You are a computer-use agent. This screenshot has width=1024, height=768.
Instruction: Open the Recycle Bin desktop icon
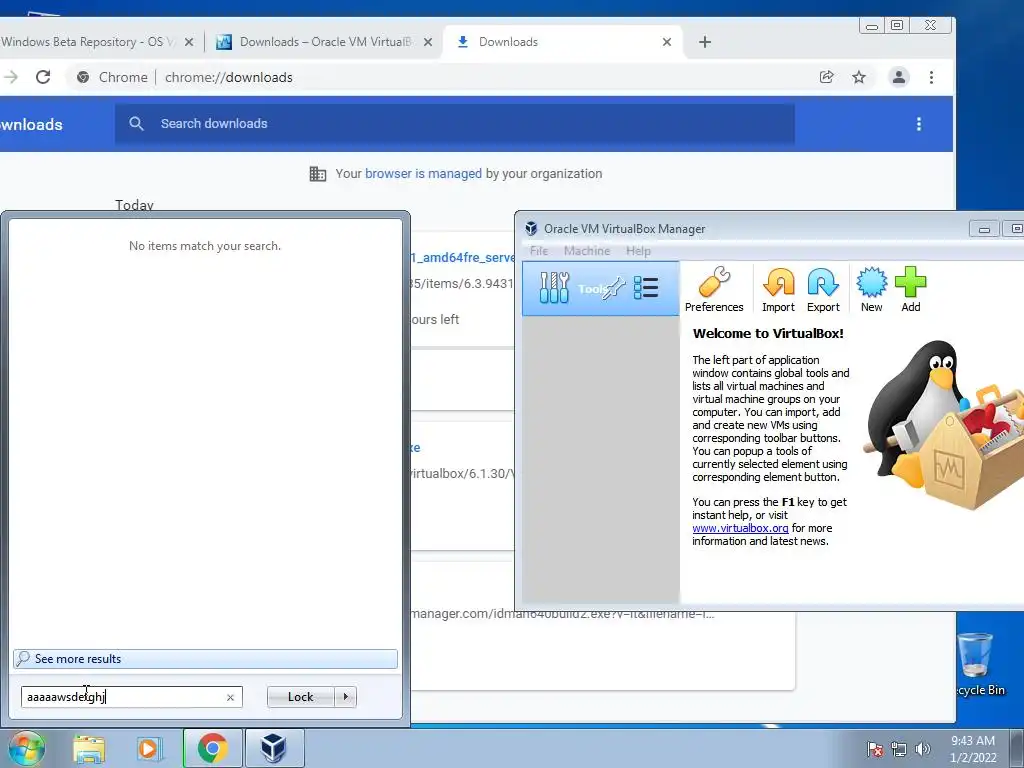tap(978, 665)
